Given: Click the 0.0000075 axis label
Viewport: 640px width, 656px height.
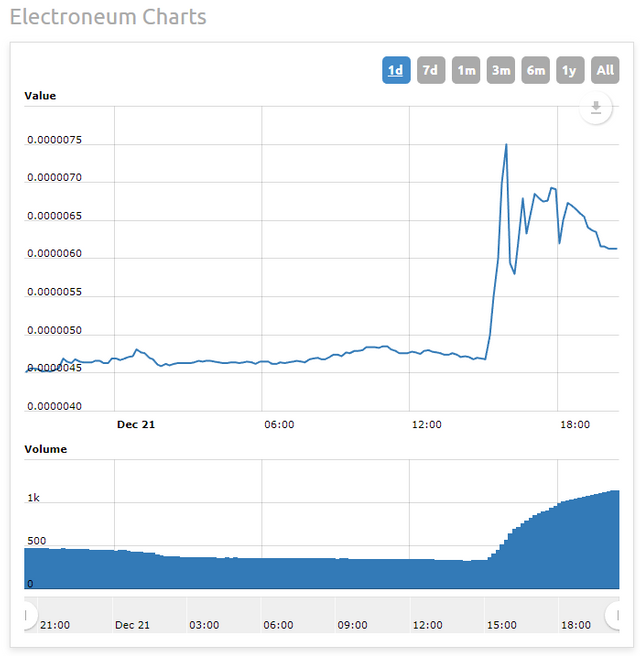Looking at the screenshot, I should [x=54, y=140].
